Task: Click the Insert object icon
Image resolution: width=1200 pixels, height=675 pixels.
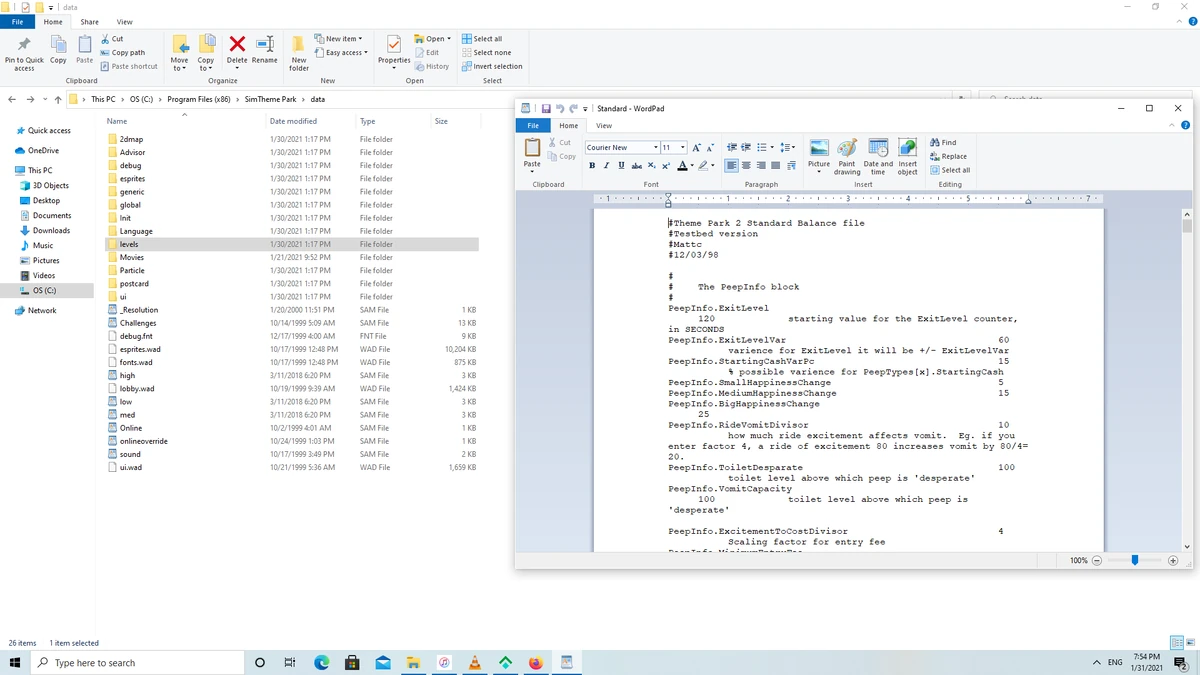Action: 907,155
